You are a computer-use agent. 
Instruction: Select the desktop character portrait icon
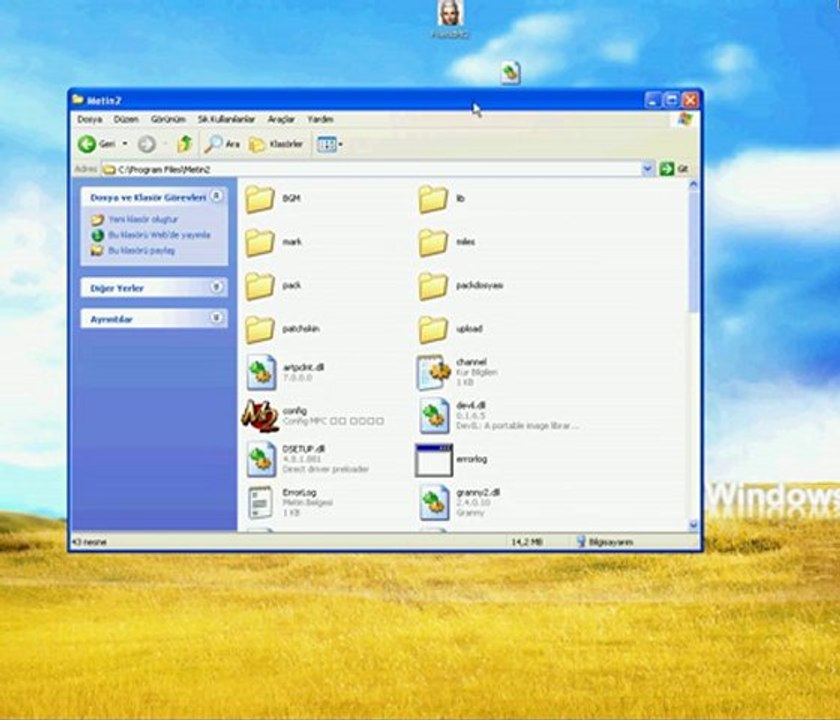(x=450, y=13)
